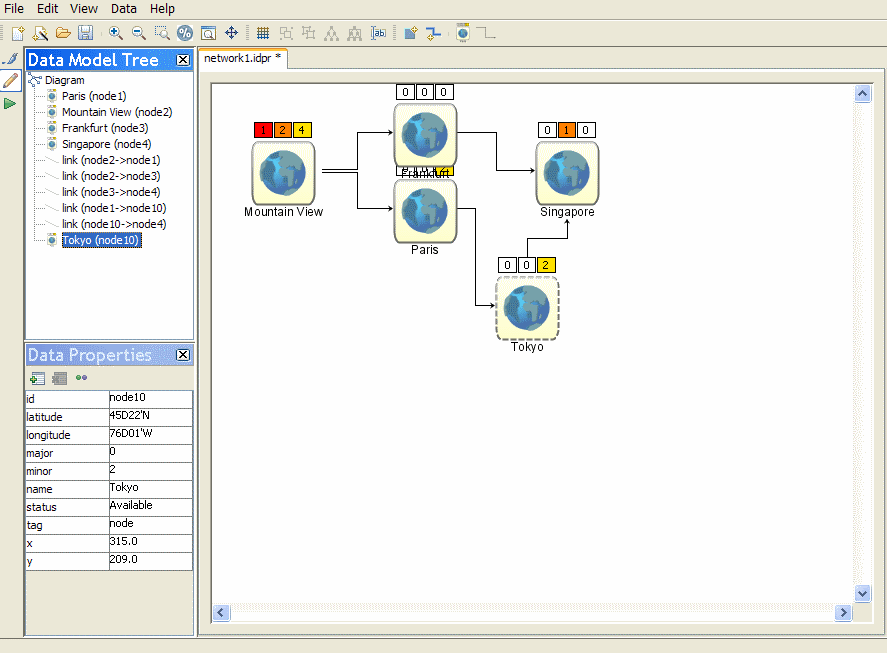The width and height of the screenshot is (887, 653).
Task: Select the Singapore node in the diagram
Action: point(567,173)
